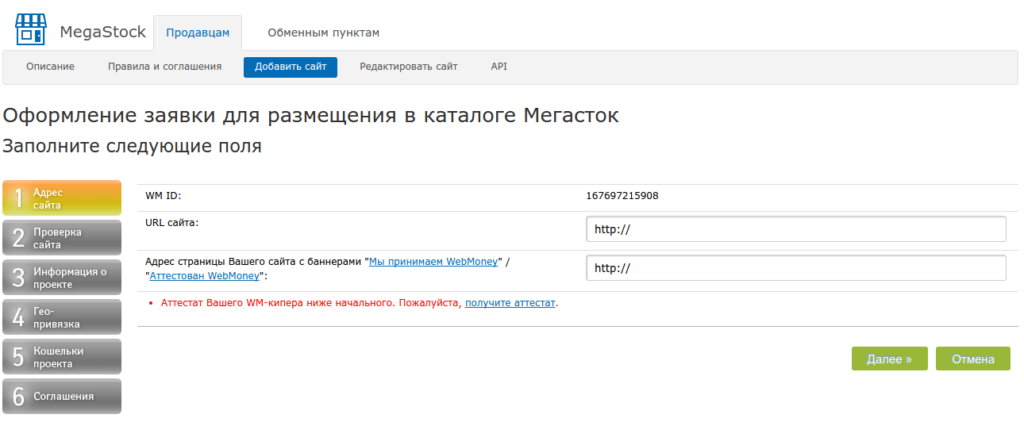Select step 6 Соглашения
This screenshot has height=422, width=1024.
(x=62, y=396)
